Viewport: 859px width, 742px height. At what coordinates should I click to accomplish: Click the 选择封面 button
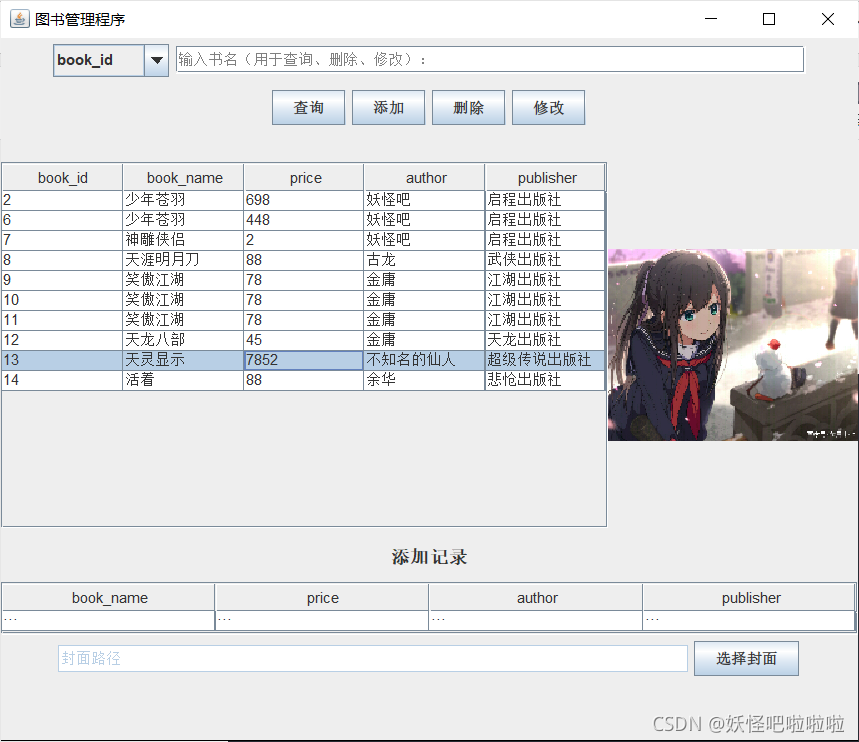(746, 658)
